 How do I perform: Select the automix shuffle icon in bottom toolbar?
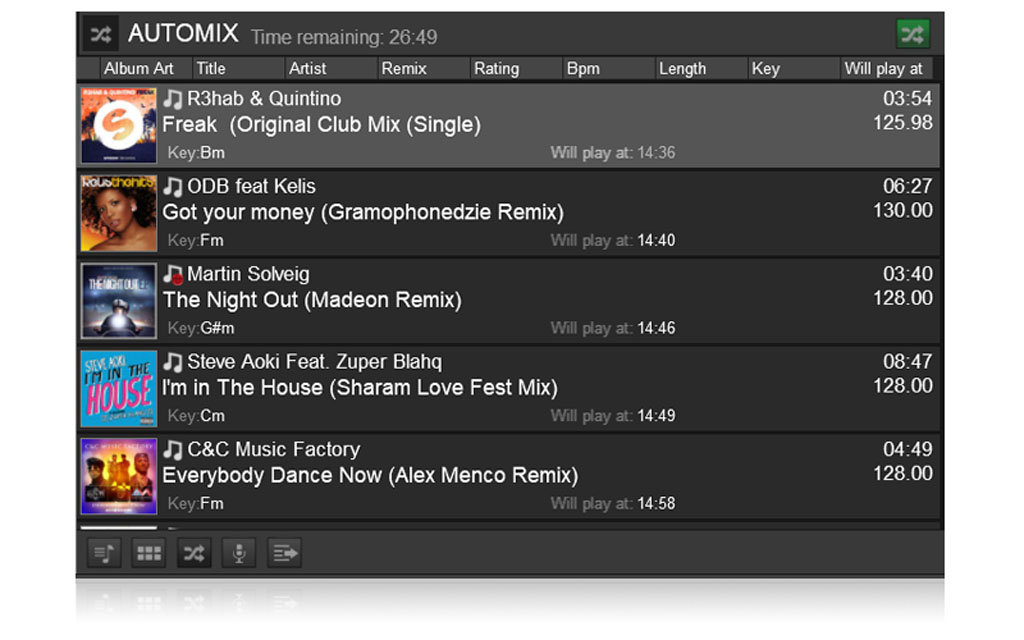click(x=194, y=554)
